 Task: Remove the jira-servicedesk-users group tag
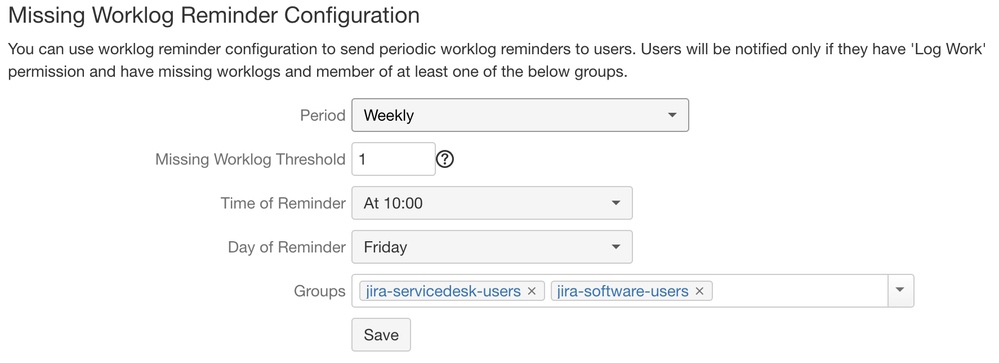532,292
